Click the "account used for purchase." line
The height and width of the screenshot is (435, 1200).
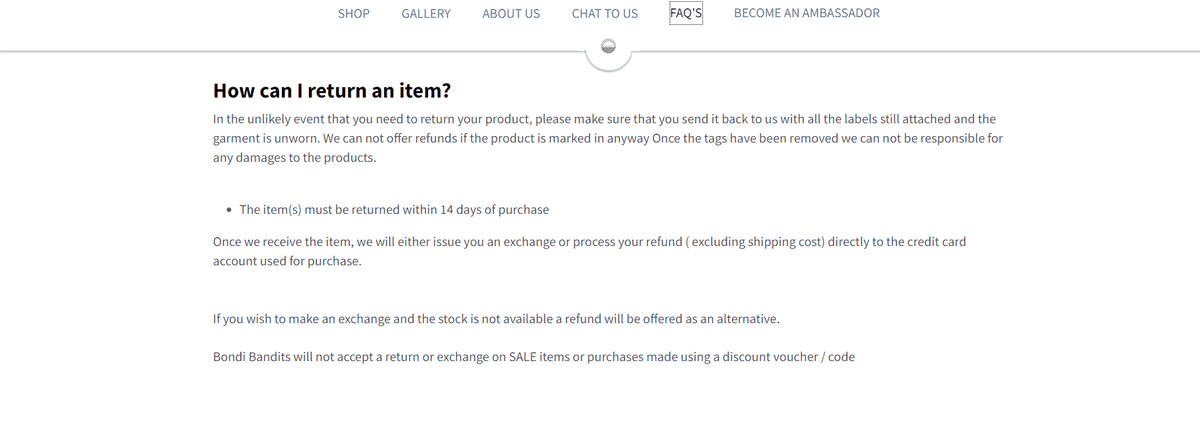(287, 261)
